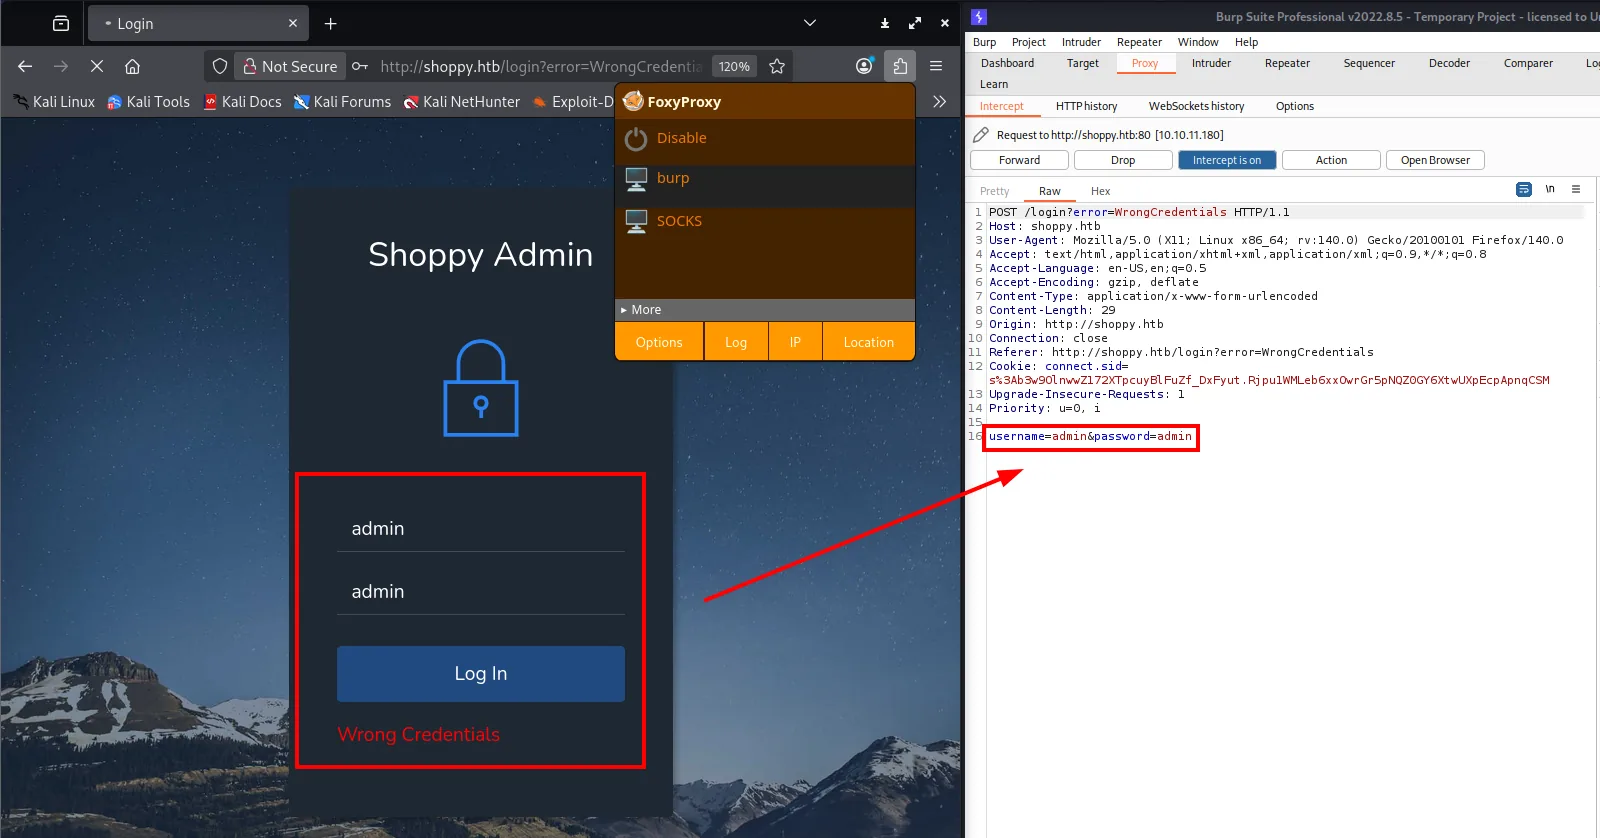Open the Kali NetHunter bookmark
This screenshot has width=1600, height=838.
pyautogui.click(x=462, y=102)
